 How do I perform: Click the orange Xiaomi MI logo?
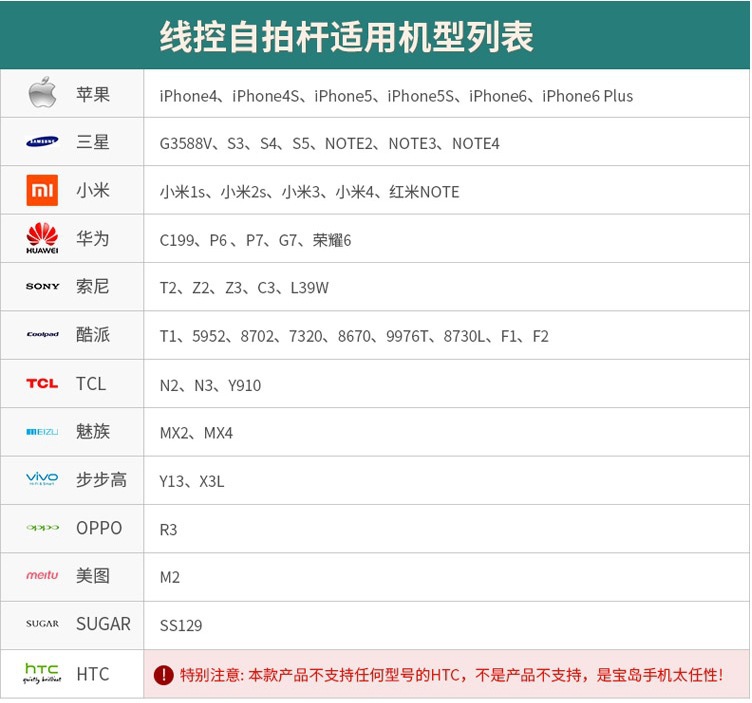coord(42,190)
